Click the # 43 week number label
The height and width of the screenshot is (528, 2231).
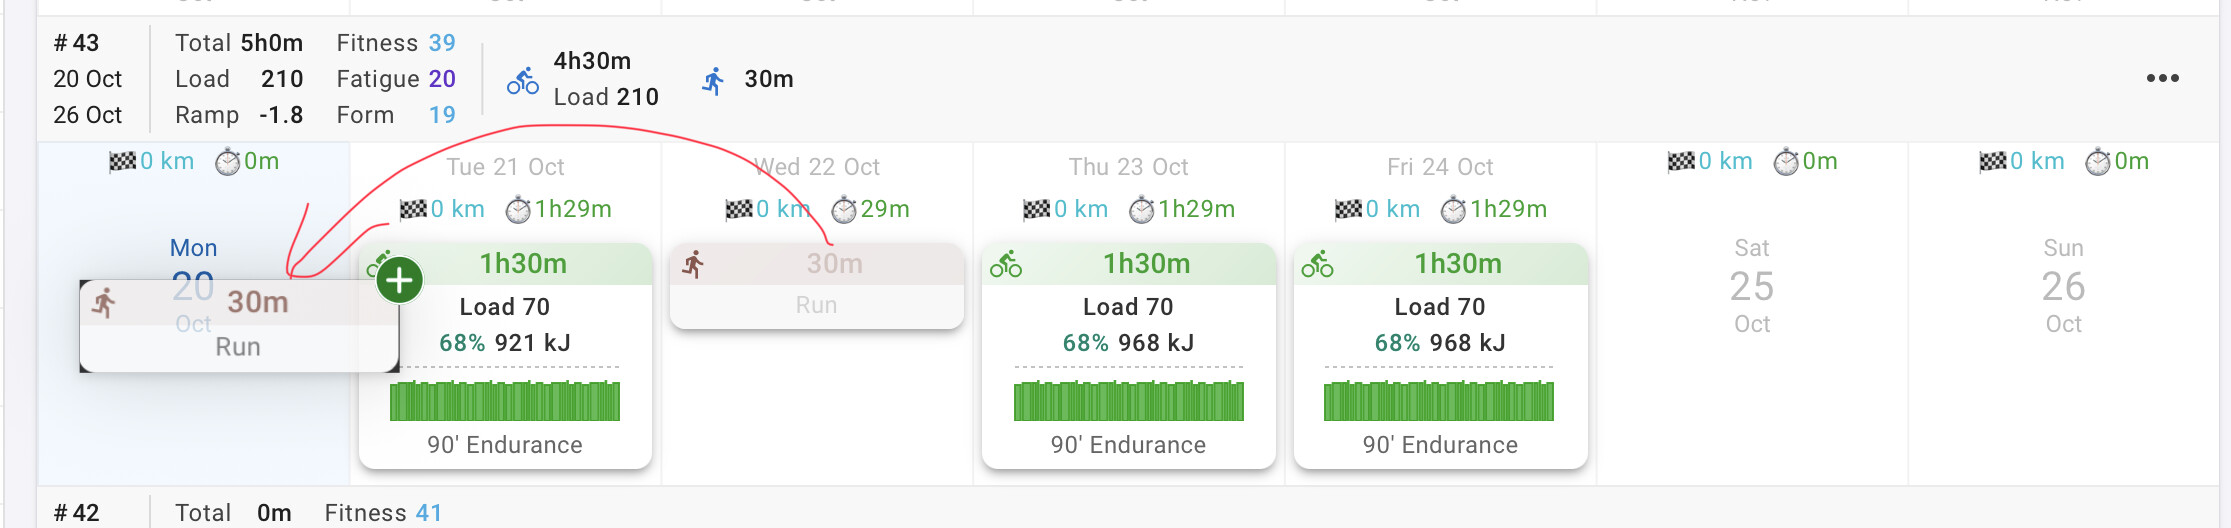[76, 43]
